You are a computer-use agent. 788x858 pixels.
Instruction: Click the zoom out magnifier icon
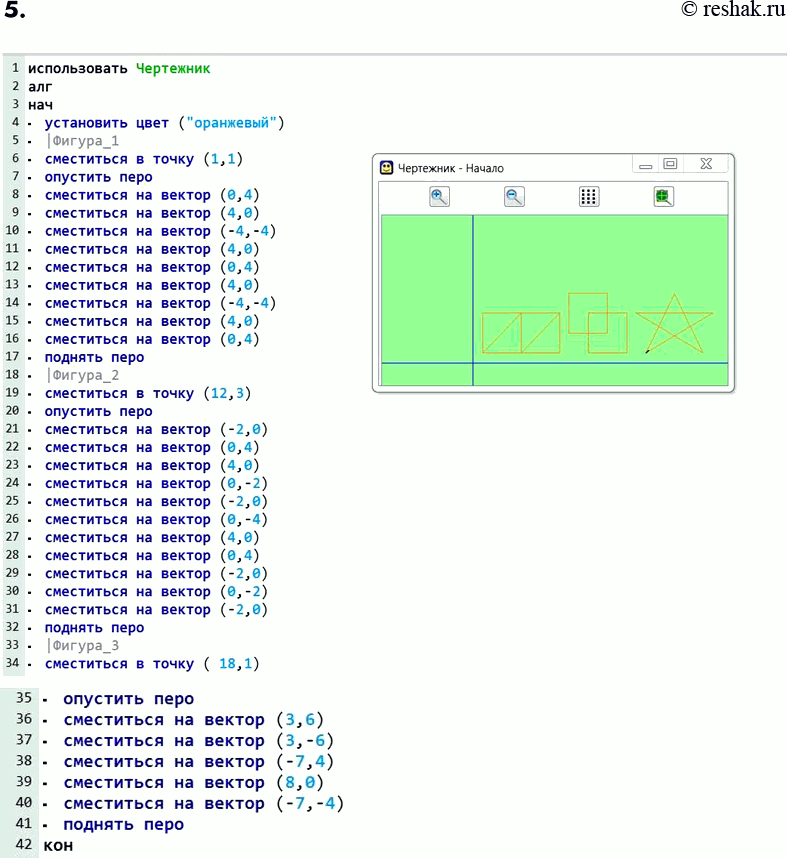click(514, 196)
